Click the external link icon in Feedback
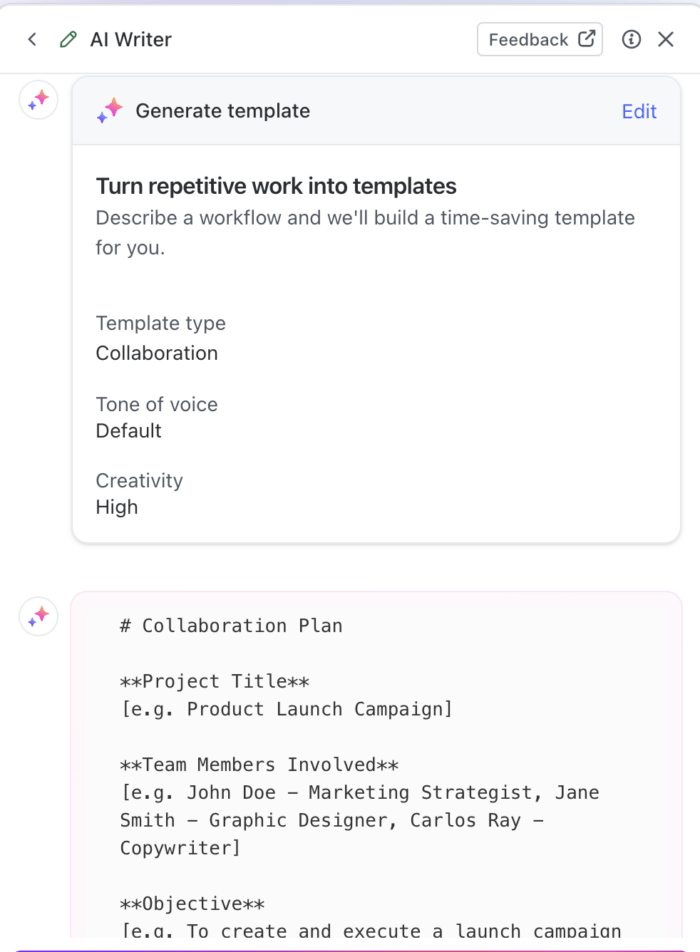 pos(587,39)
